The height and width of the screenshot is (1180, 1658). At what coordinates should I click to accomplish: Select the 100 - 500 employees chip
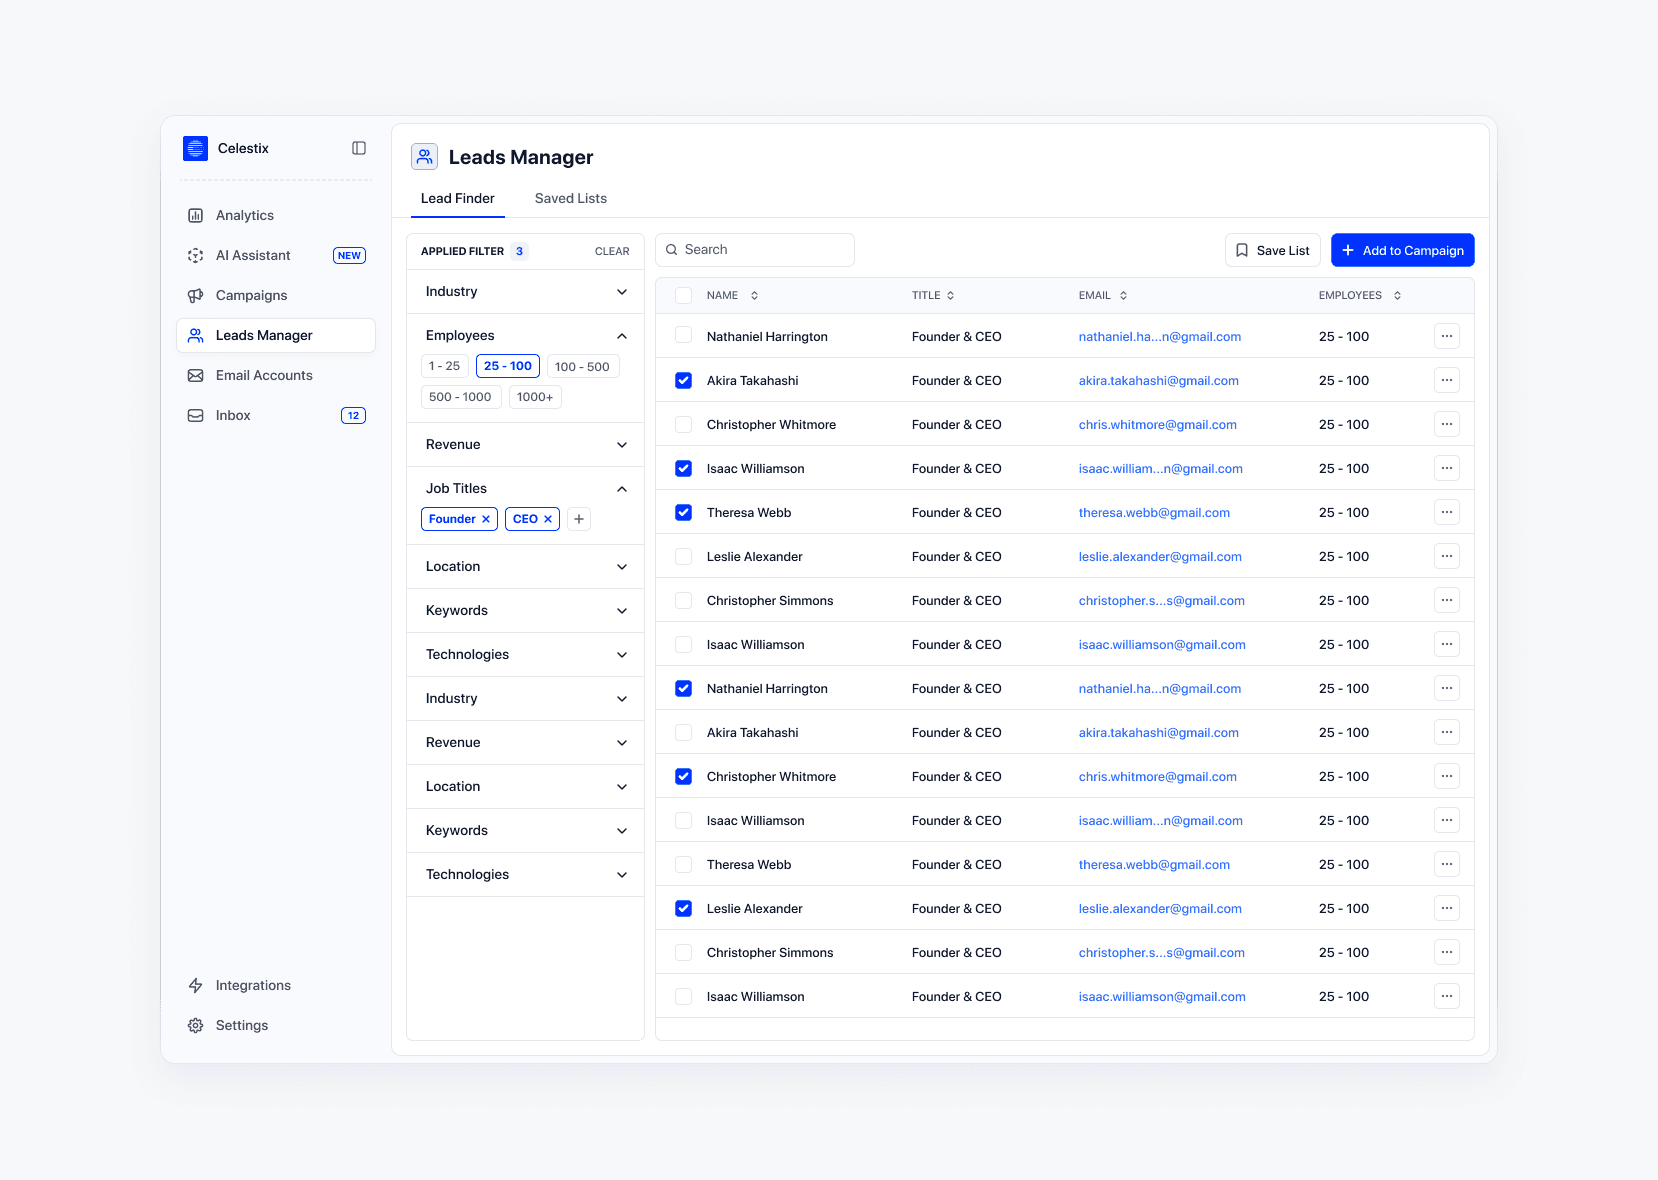(583, 366)
